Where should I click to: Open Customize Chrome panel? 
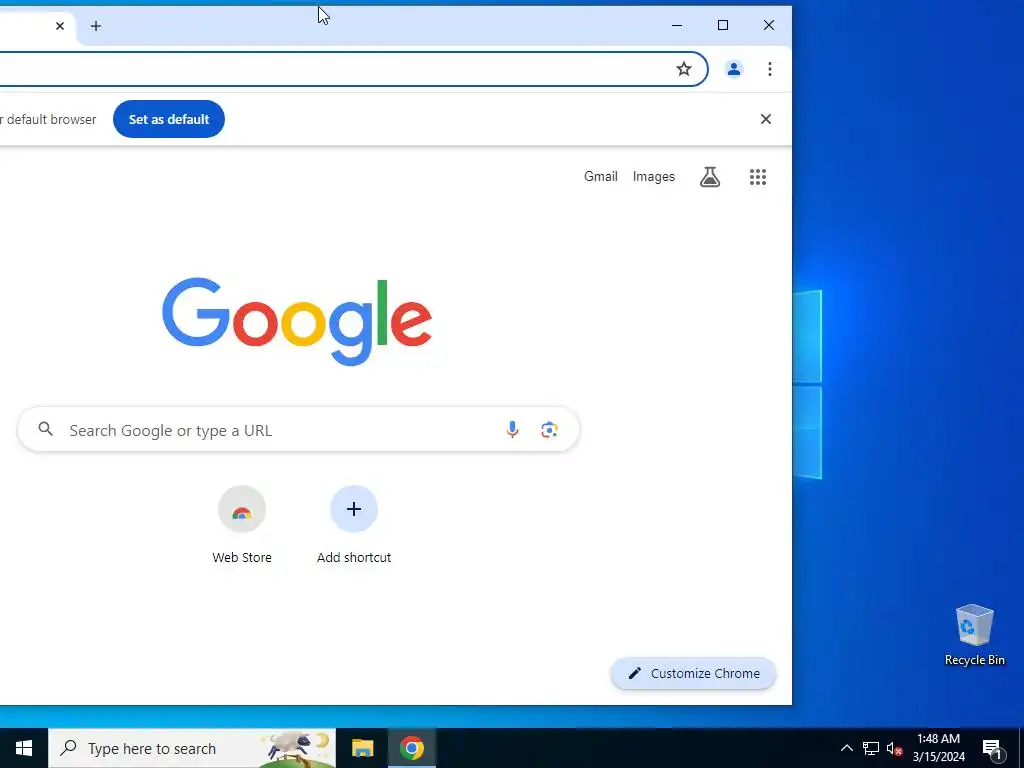click(694, 673)
